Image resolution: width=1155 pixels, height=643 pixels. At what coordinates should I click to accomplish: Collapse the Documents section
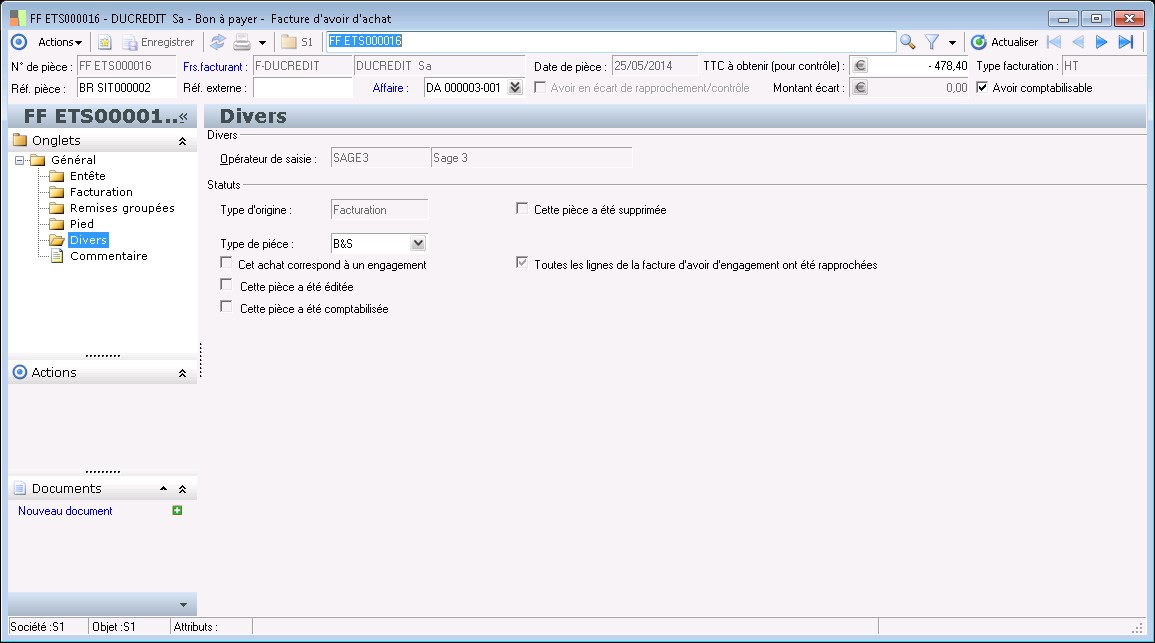point(182,489)
